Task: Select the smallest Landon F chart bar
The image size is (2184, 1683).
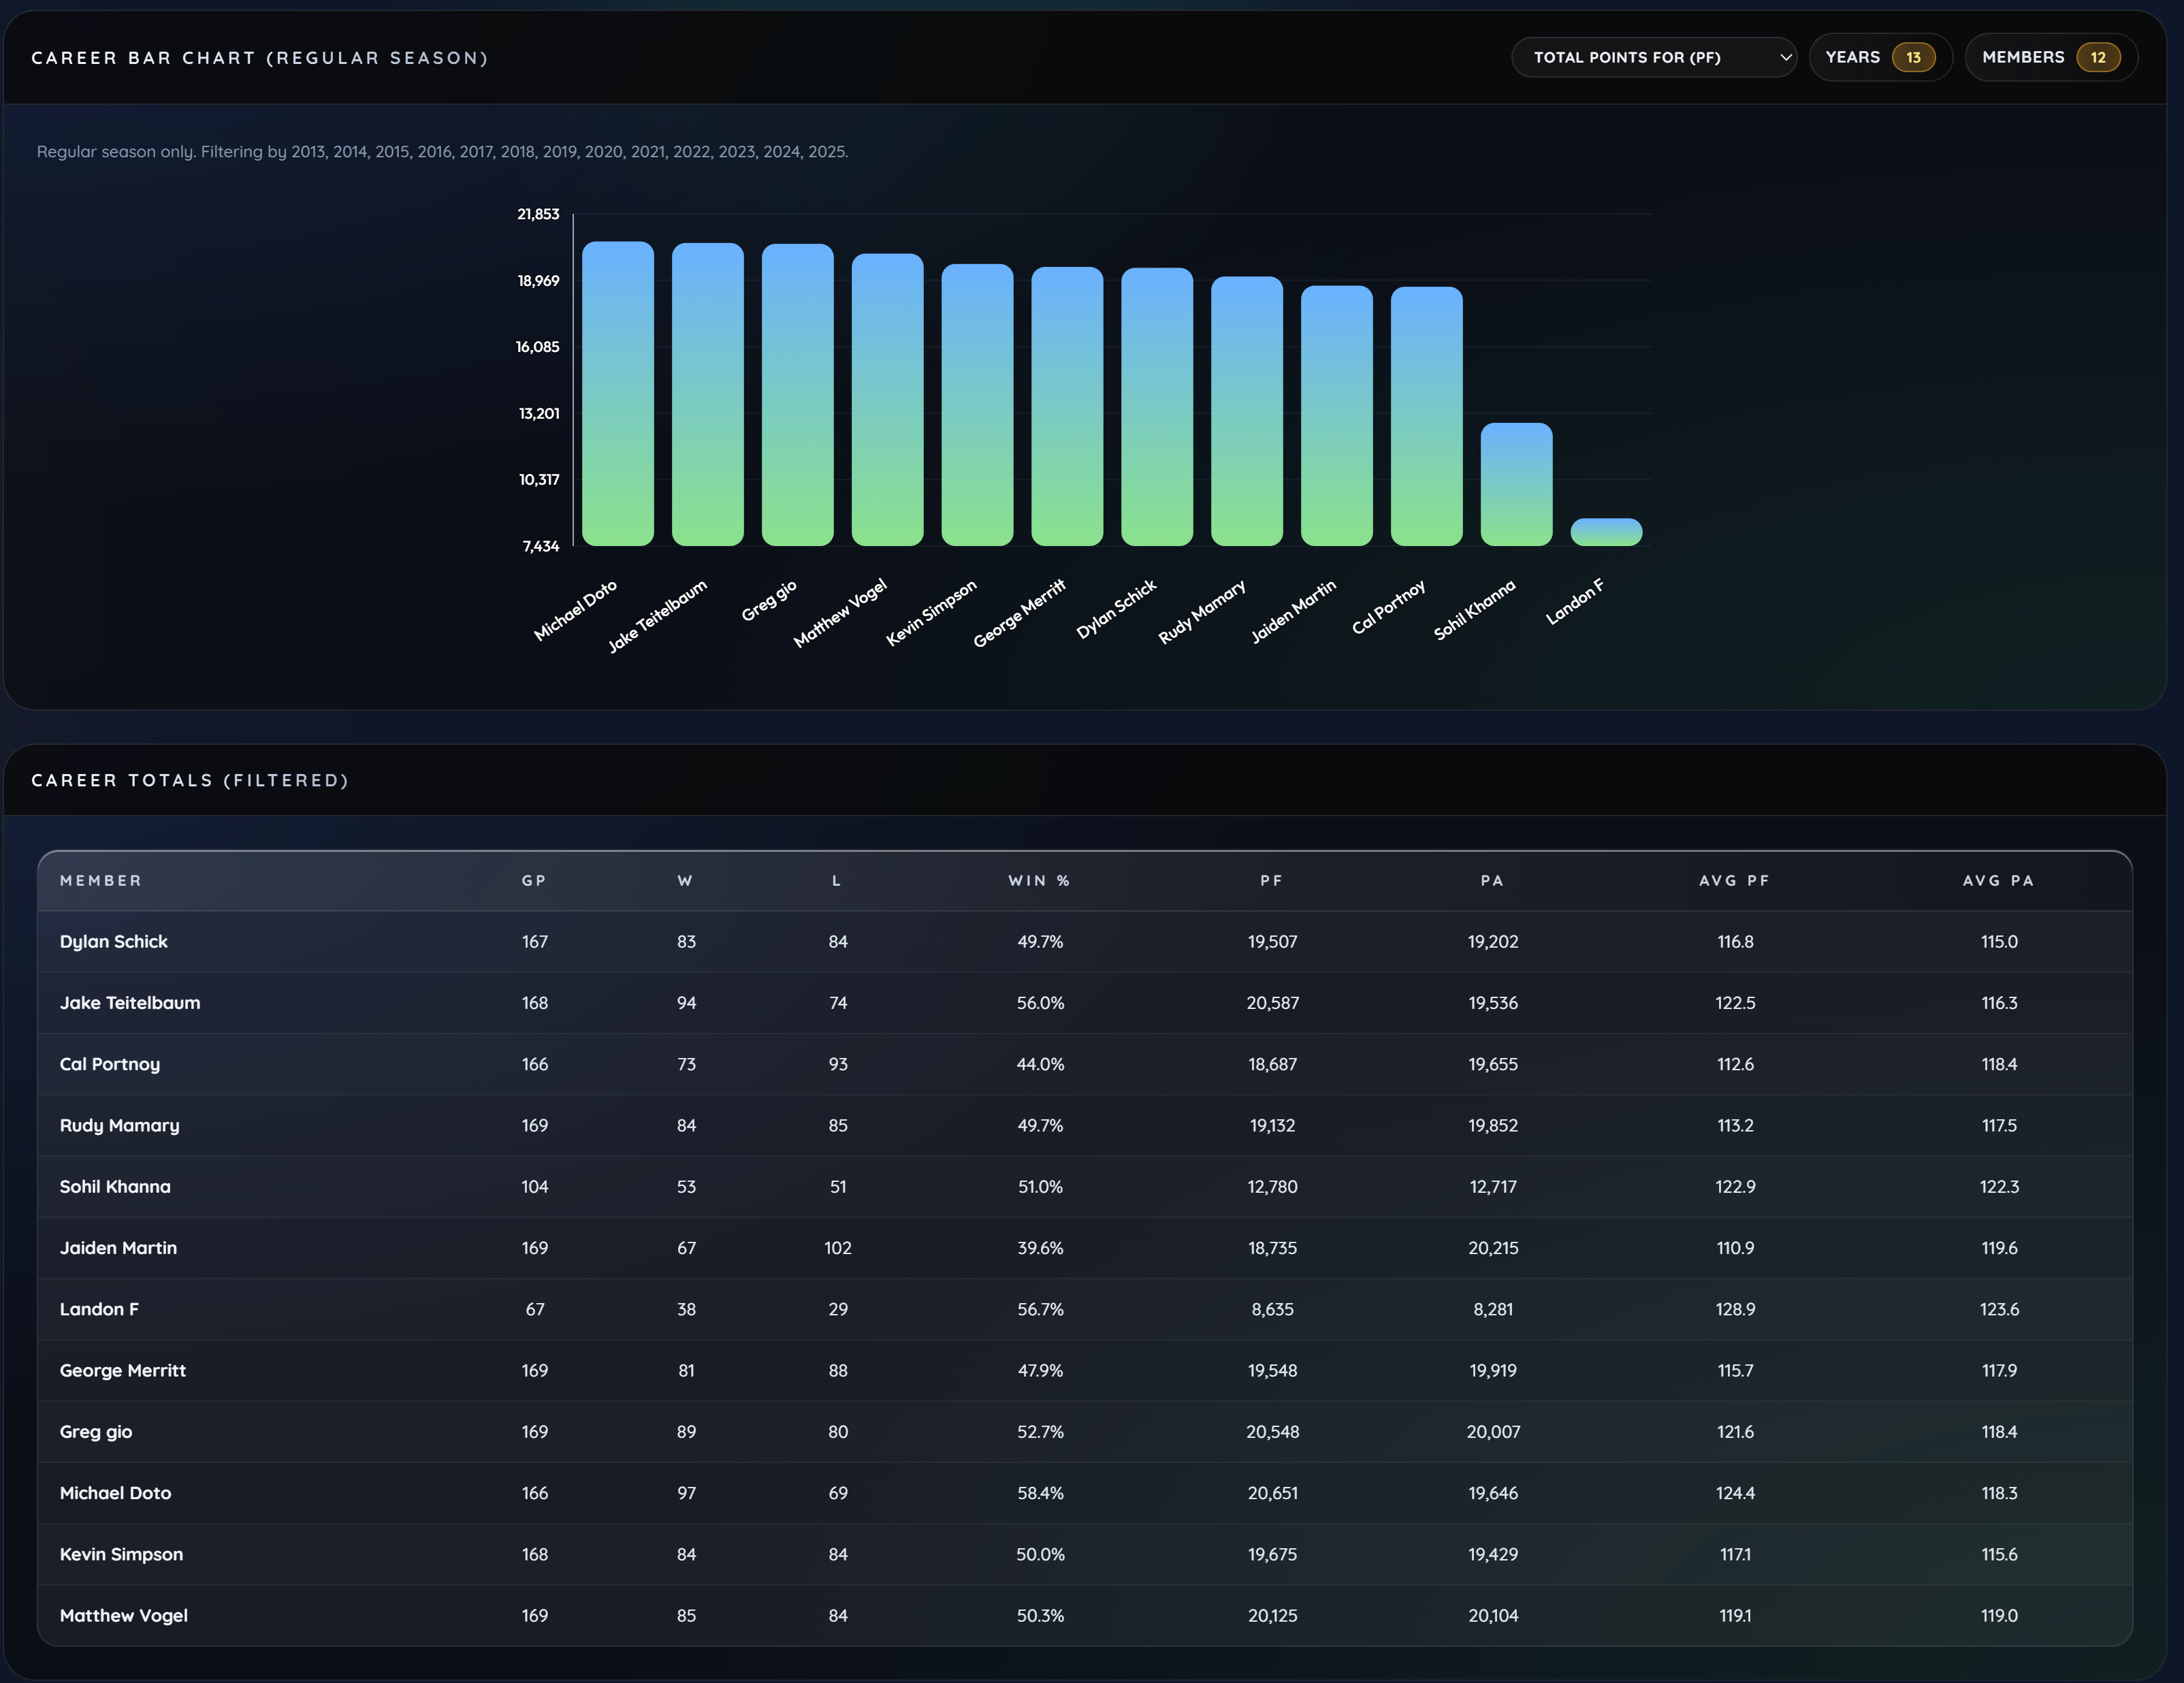Action: 1606,532
